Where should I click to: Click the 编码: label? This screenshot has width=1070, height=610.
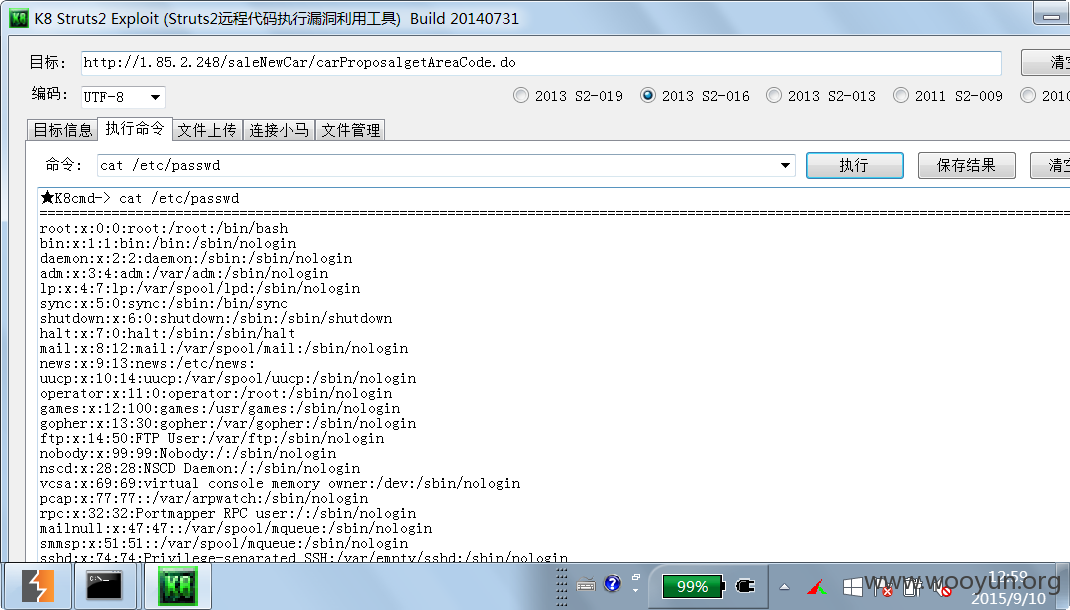tap(49, 94)
